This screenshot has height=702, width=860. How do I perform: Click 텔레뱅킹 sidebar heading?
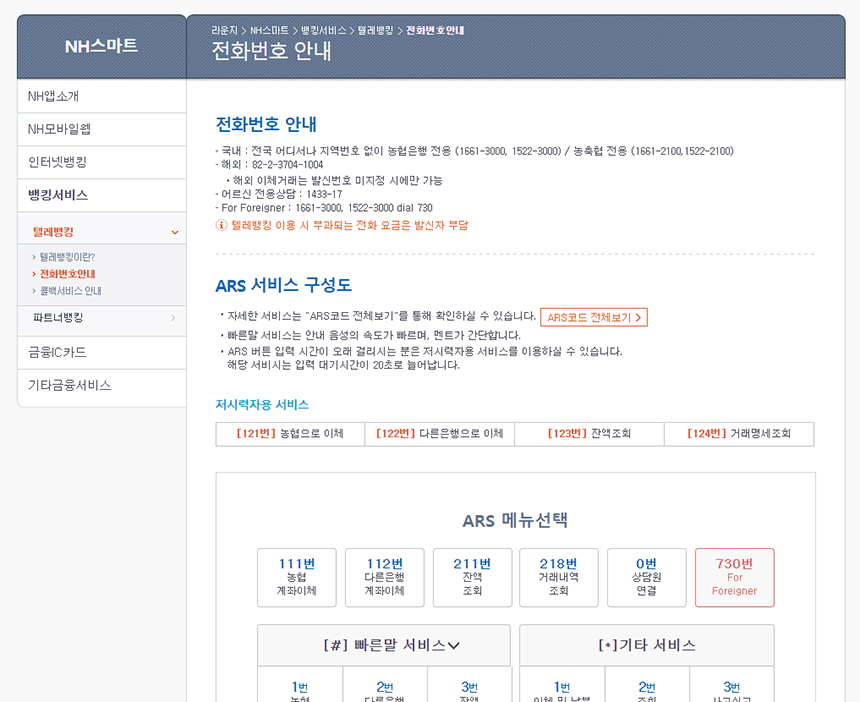tap(53, 232)
